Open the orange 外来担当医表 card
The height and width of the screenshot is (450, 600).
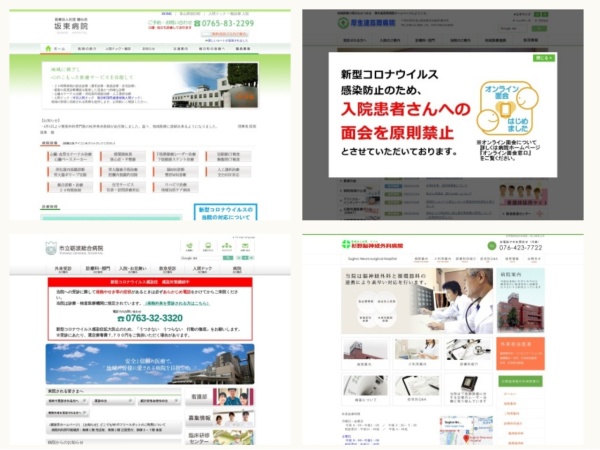pos(520,354)
